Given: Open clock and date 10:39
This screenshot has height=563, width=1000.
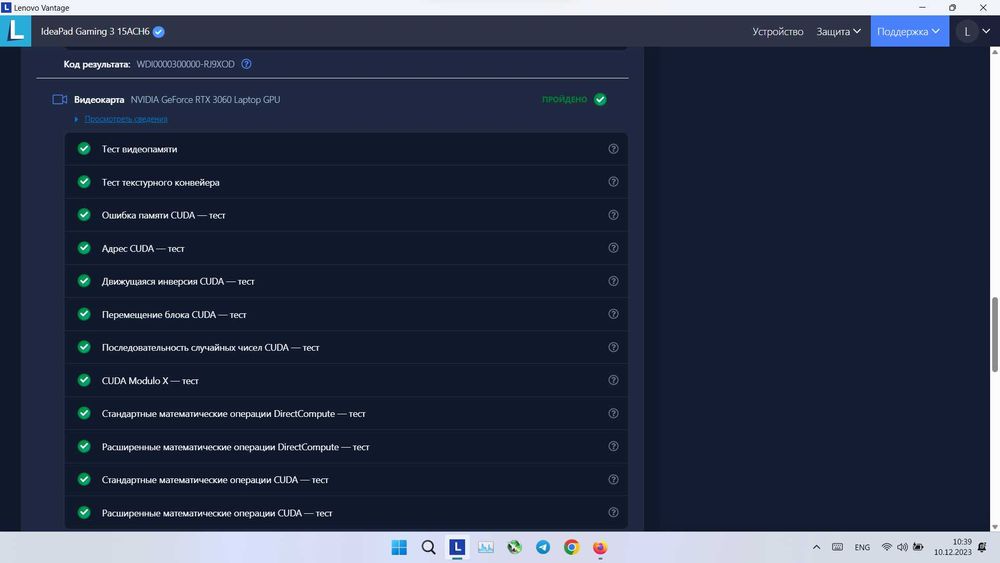Looking at the screenshot, I should point(953,547).
